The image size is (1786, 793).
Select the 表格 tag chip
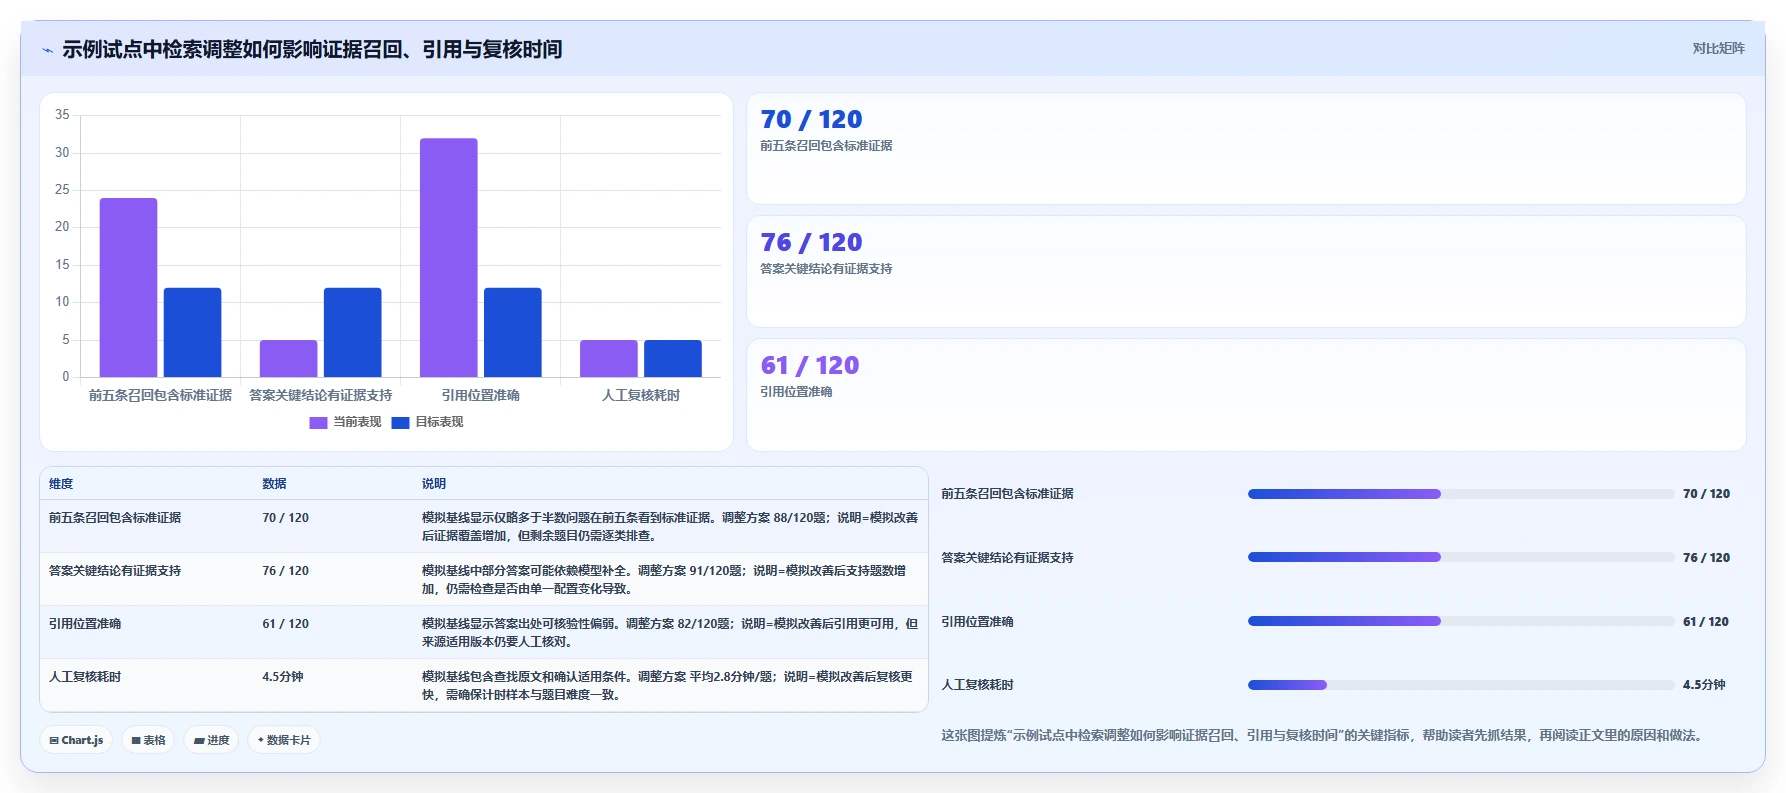148,740
